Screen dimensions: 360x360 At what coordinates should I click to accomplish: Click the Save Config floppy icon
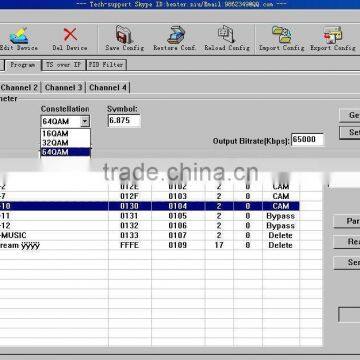[x=124, y=35]
